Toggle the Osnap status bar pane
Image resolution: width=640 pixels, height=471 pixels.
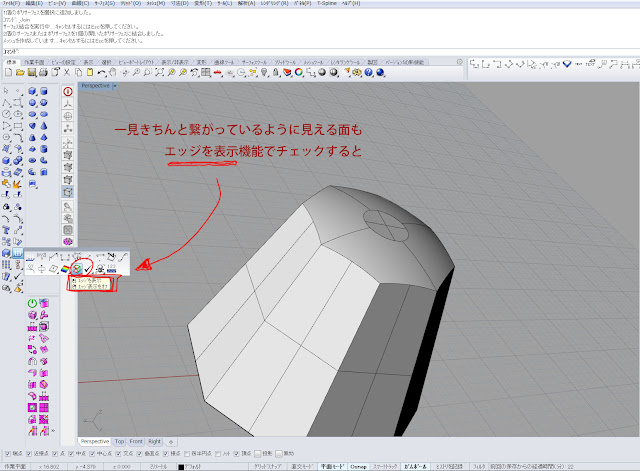pyautogui.click(x=358, y=467)
